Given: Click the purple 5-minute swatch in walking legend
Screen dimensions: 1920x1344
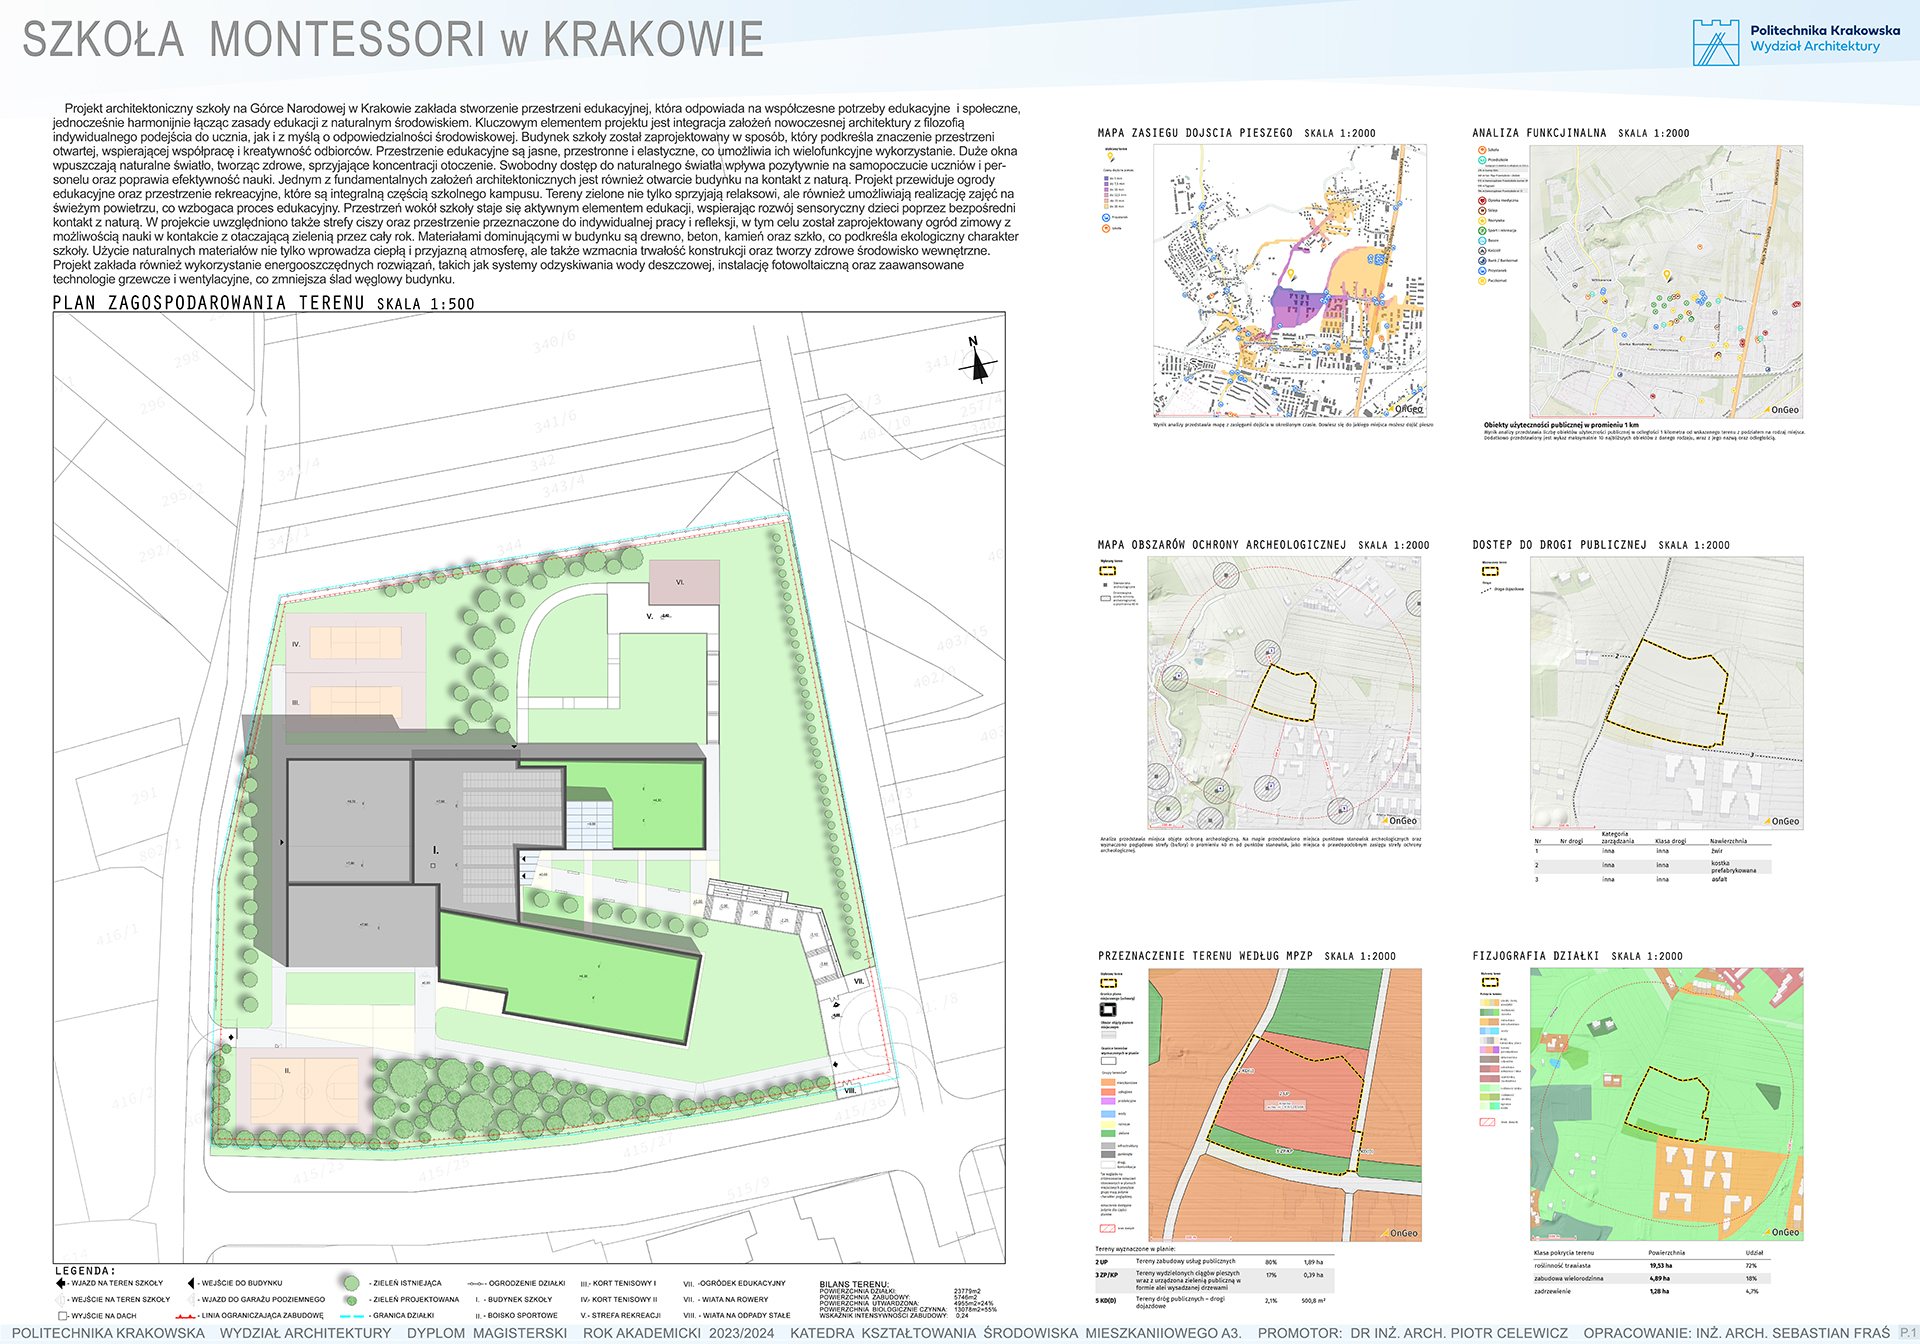Looking at the screenshot, I should (1106, 178).
